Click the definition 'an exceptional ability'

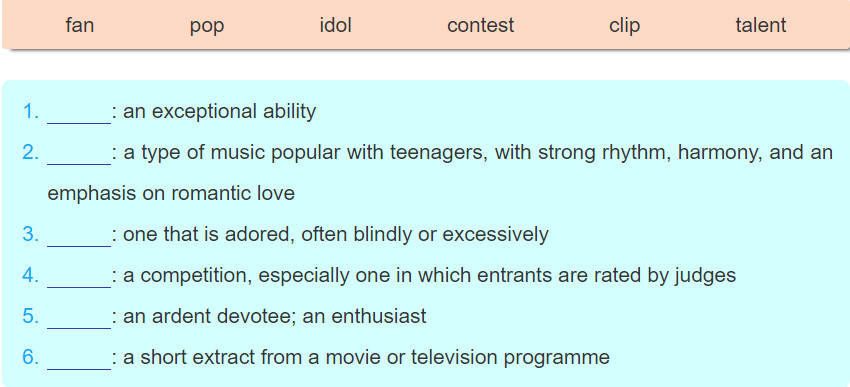(x=220, y=112)
